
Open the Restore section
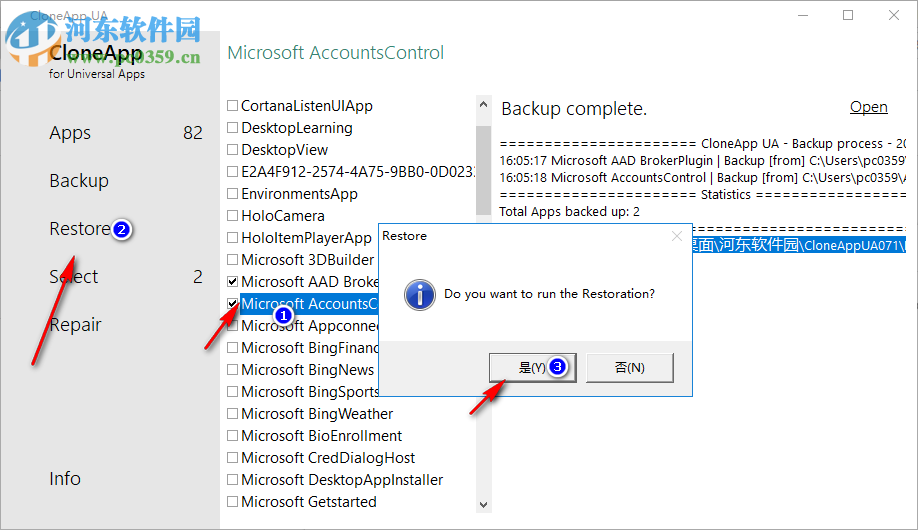click(79, 229)
